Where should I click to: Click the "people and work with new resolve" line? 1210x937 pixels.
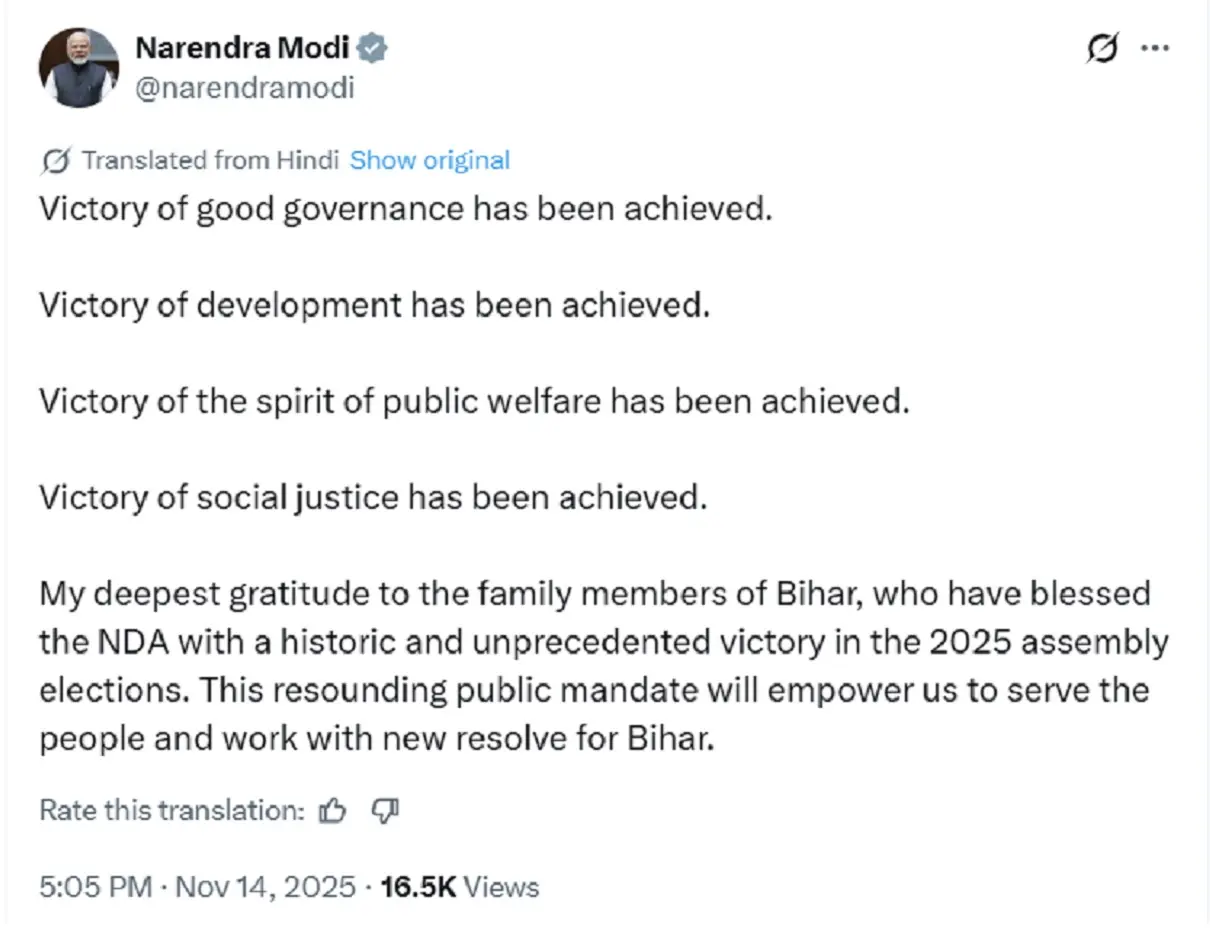click(x=378, y=739)
